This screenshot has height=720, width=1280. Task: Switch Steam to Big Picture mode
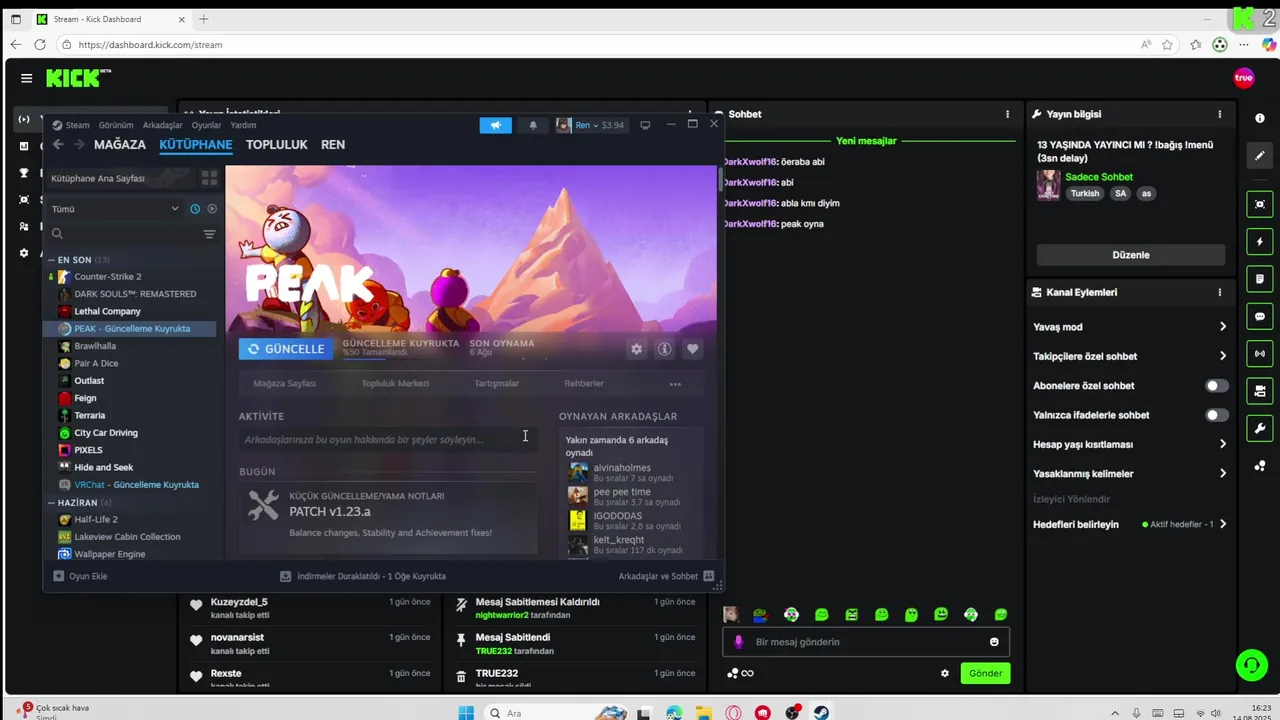[645, 125]
